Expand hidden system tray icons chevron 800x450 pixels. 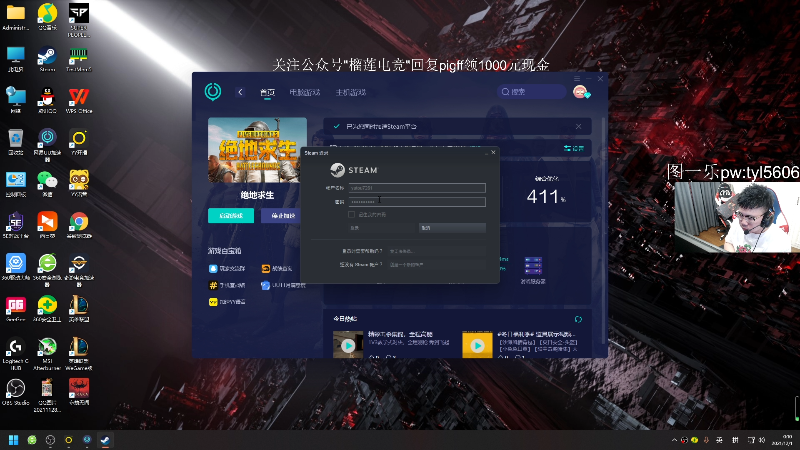674,440
